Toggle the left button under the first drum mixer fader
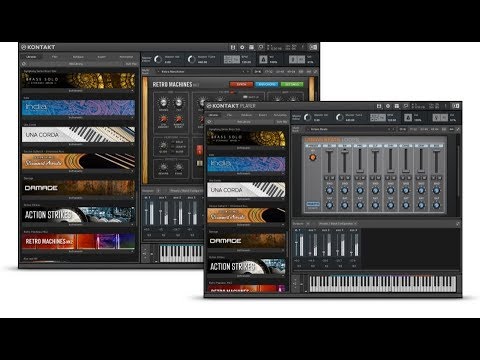Image resolution: width=480 pixels, height=360 pixels. pyautogui.click(x=327, y=178)
